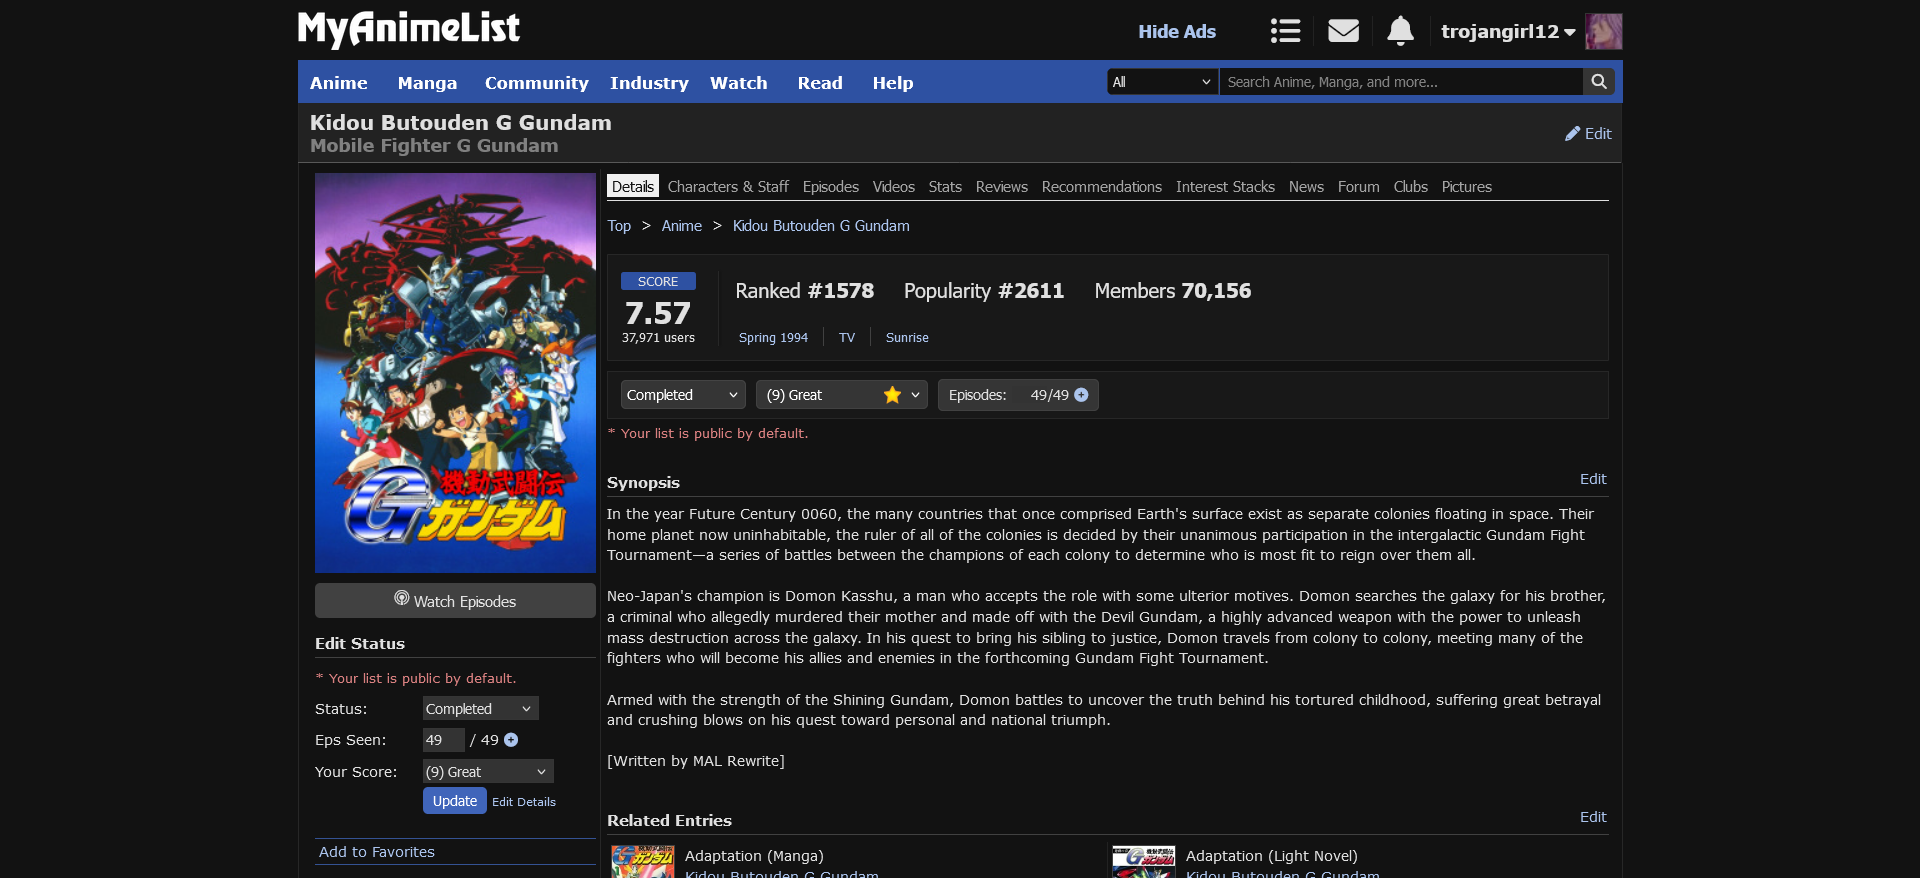Click the pencil Edit icon beside title
1920x878 pixels.
point(1588,133)
